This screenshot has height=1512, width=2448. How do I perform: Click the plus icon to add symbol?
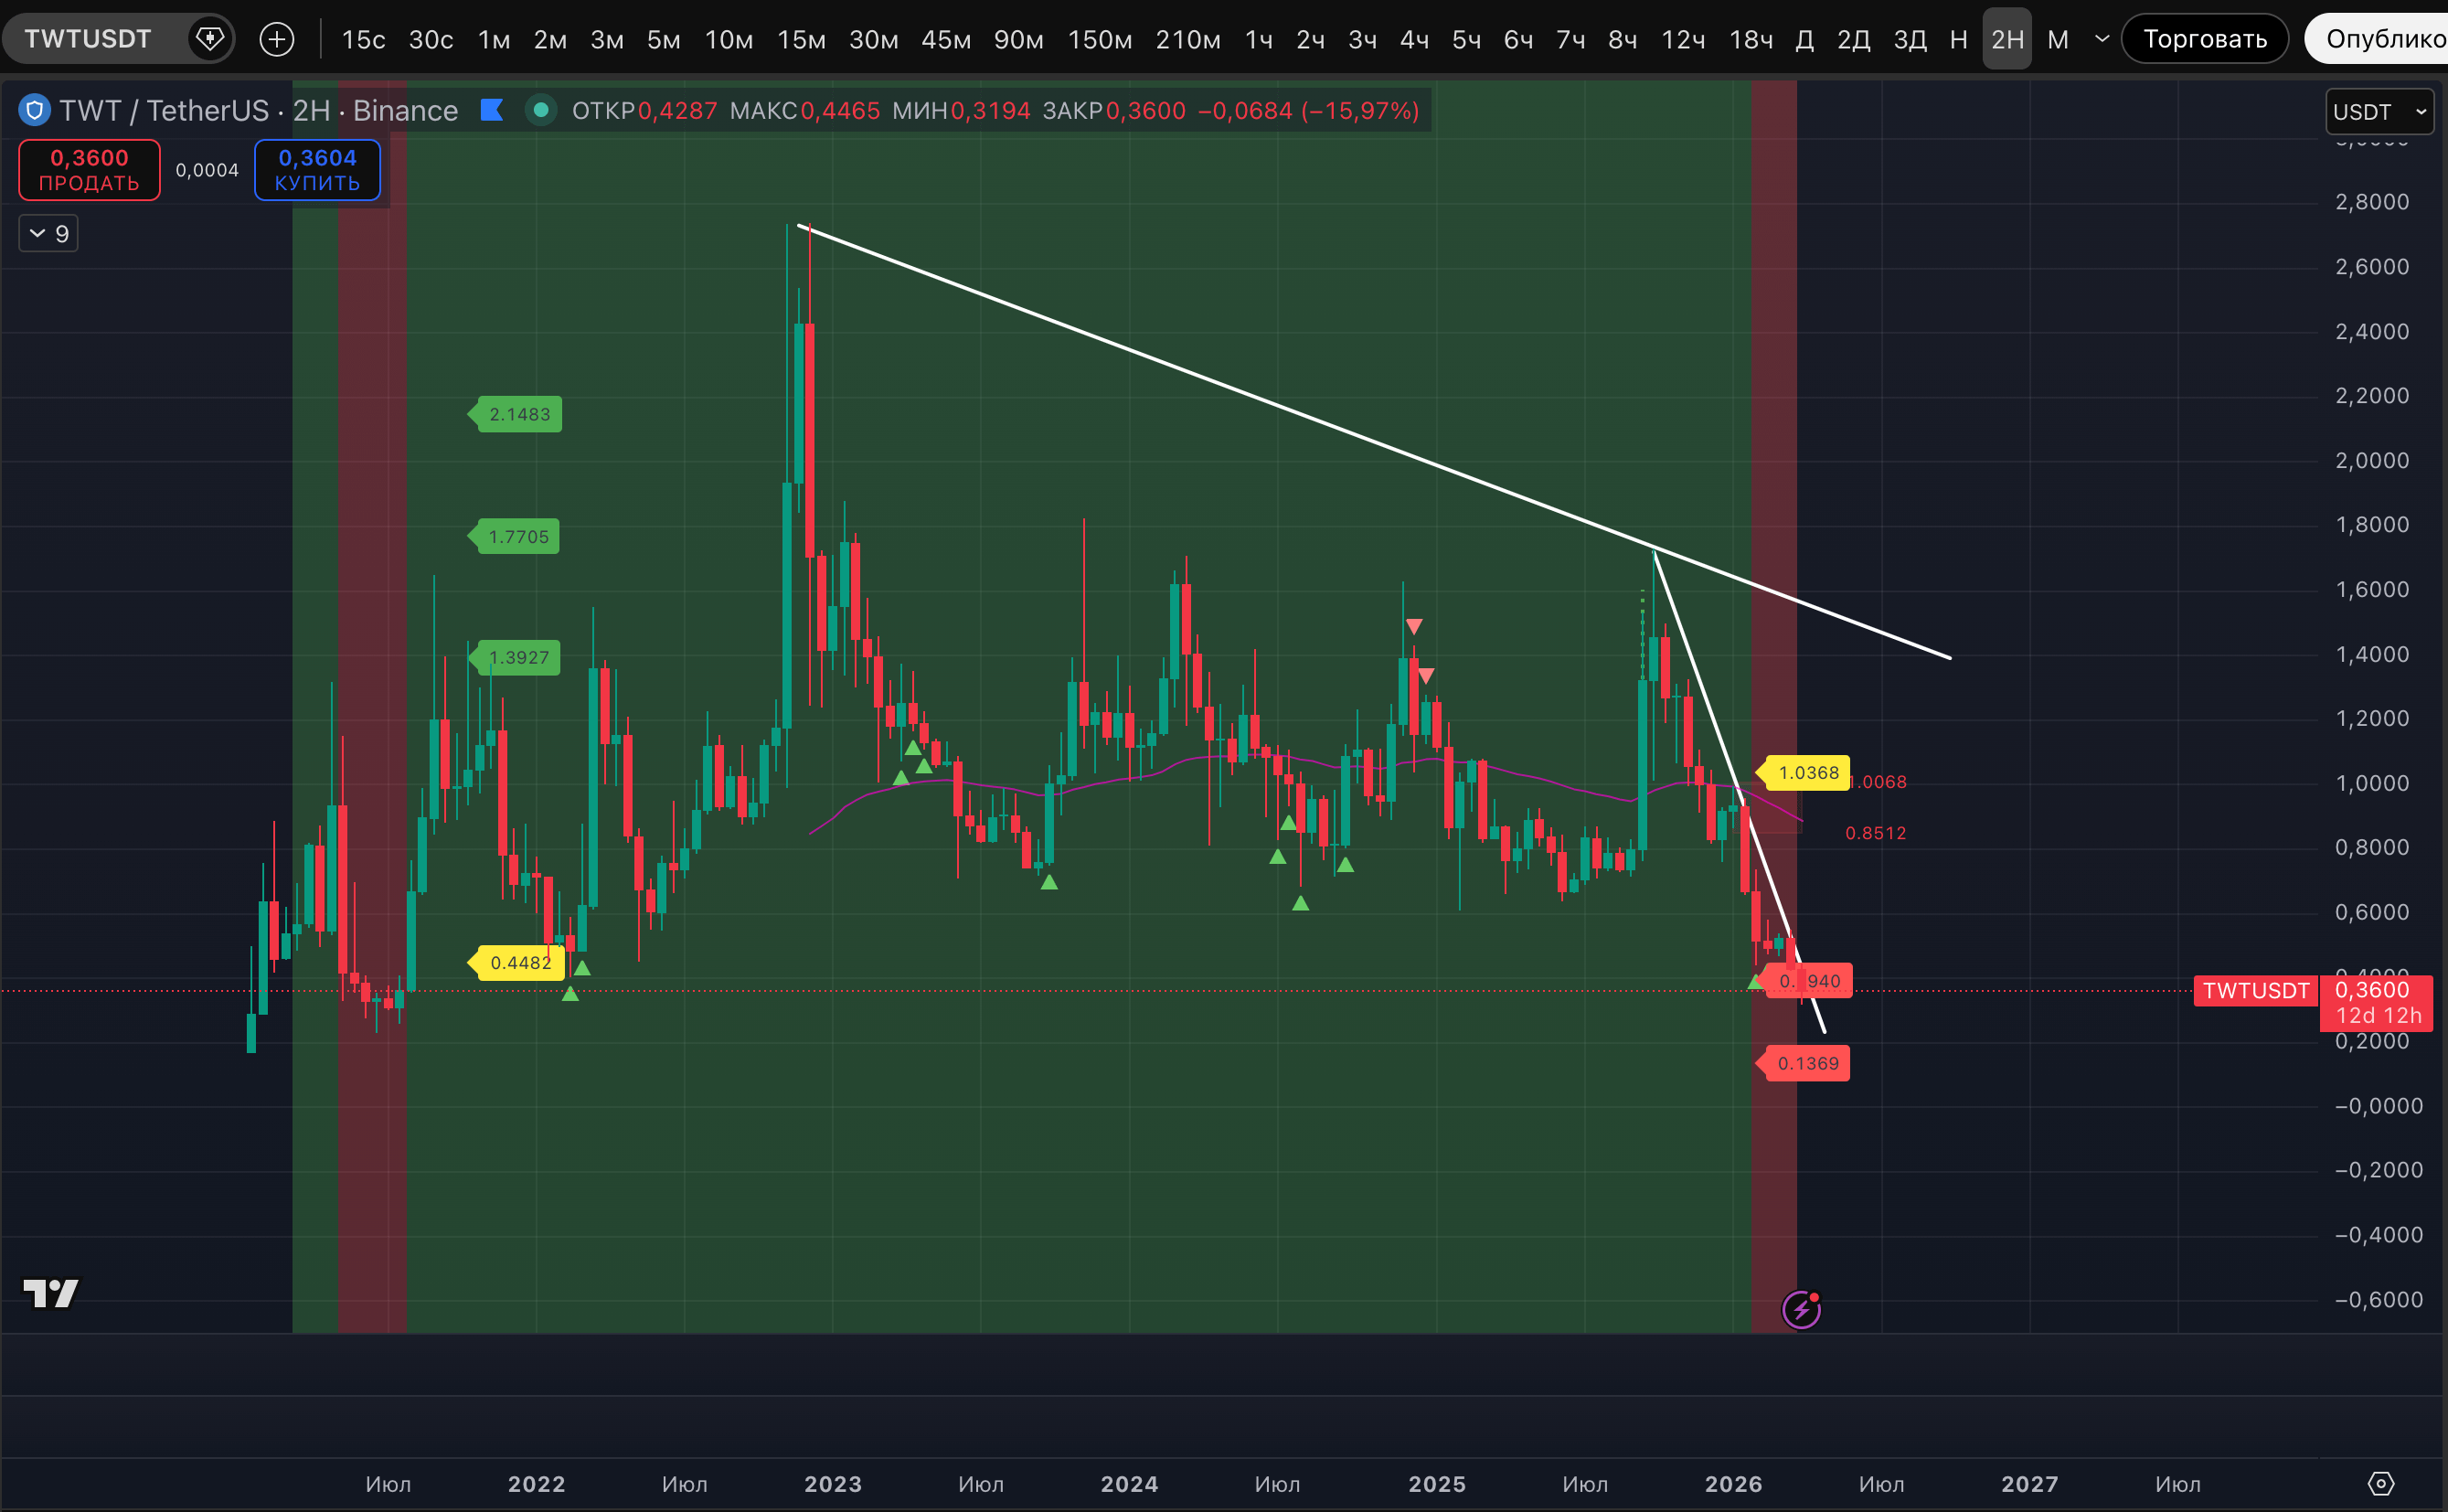click(276, 39)
